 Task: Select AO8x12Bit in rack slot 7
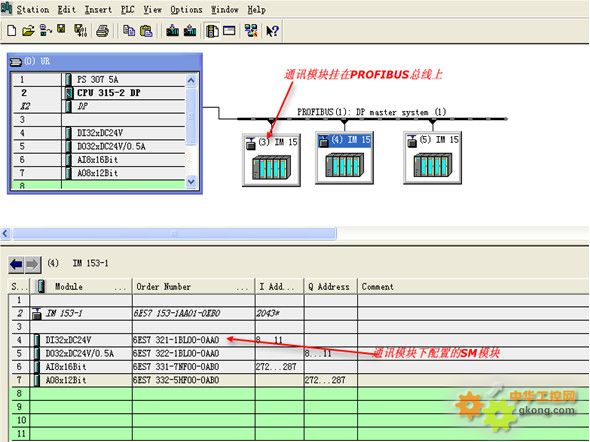pyautogui.click(x=99, y=173)
